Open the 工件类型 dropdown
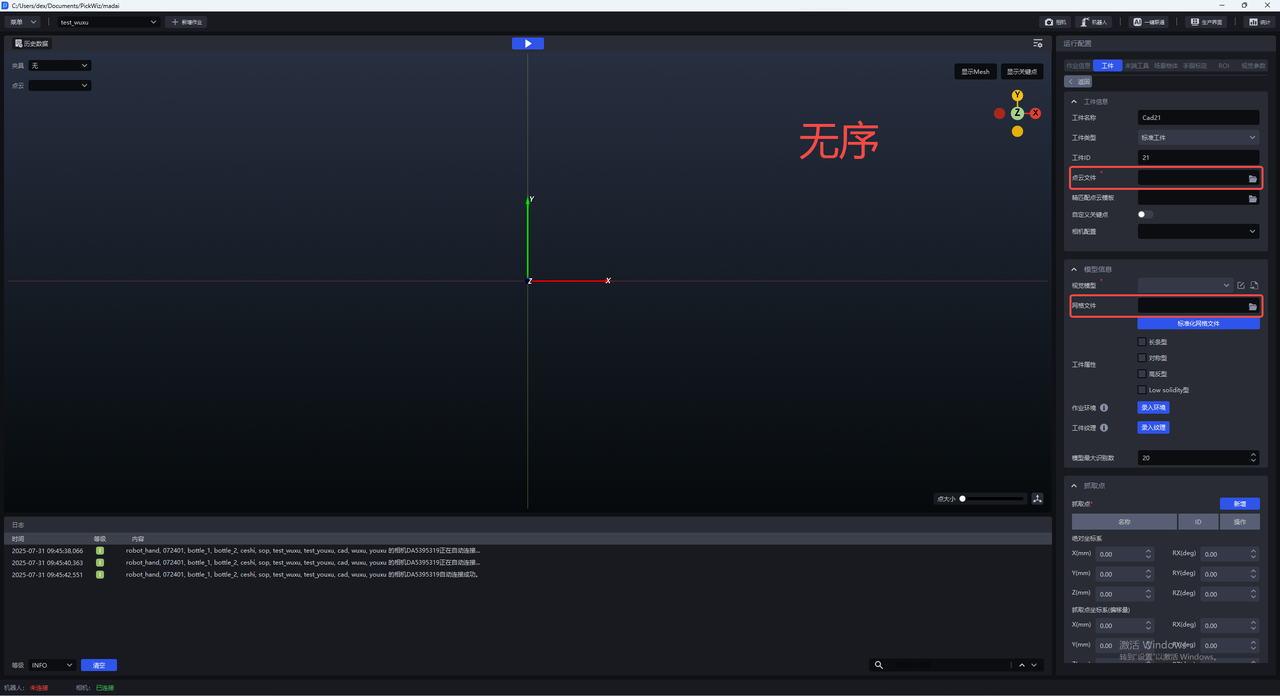Screen dimensions: 1280x696 [1198, 138]
